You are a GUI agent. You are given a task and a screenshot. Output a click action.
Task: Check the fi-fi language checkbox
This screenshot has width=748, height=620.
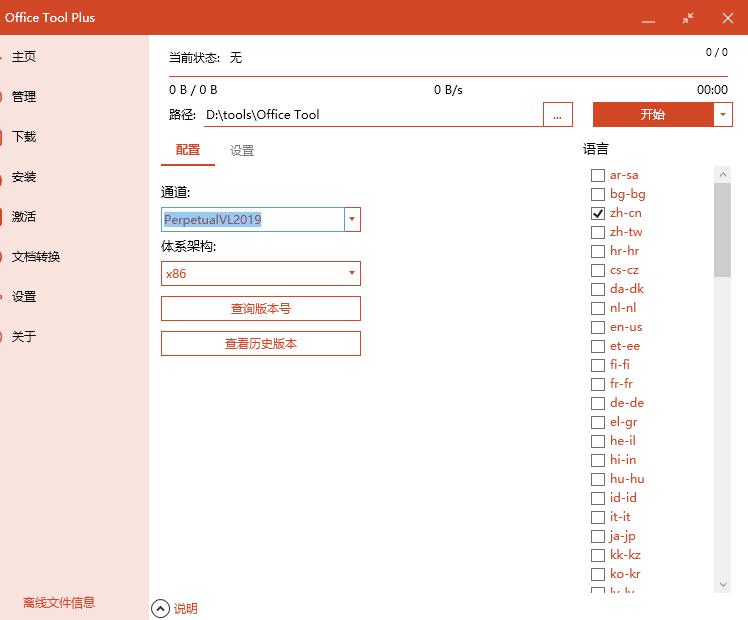598,365
